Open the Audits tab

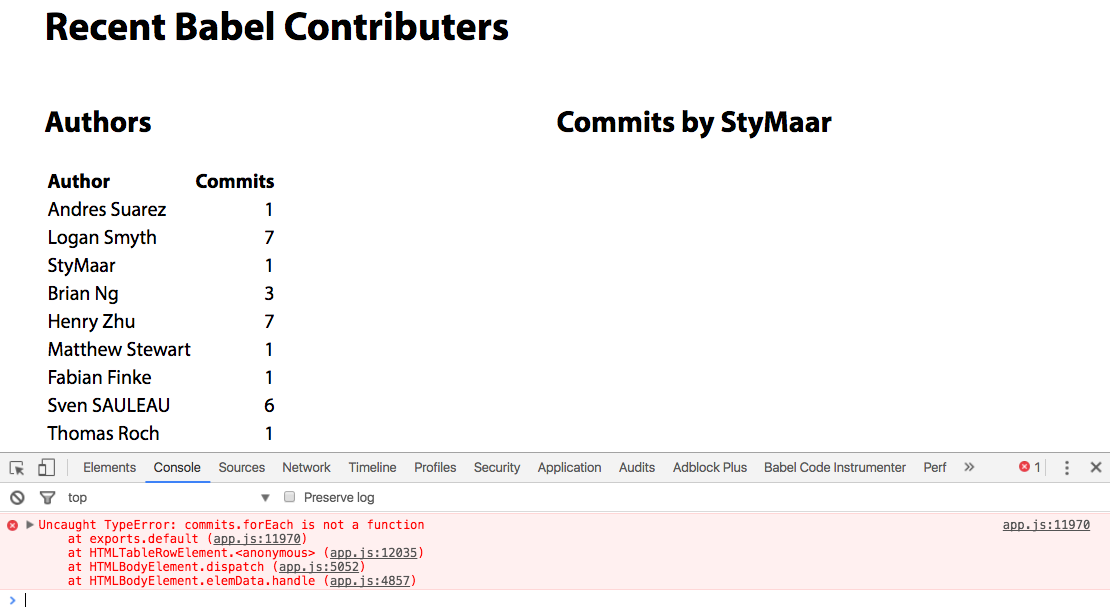pos(637,467)
